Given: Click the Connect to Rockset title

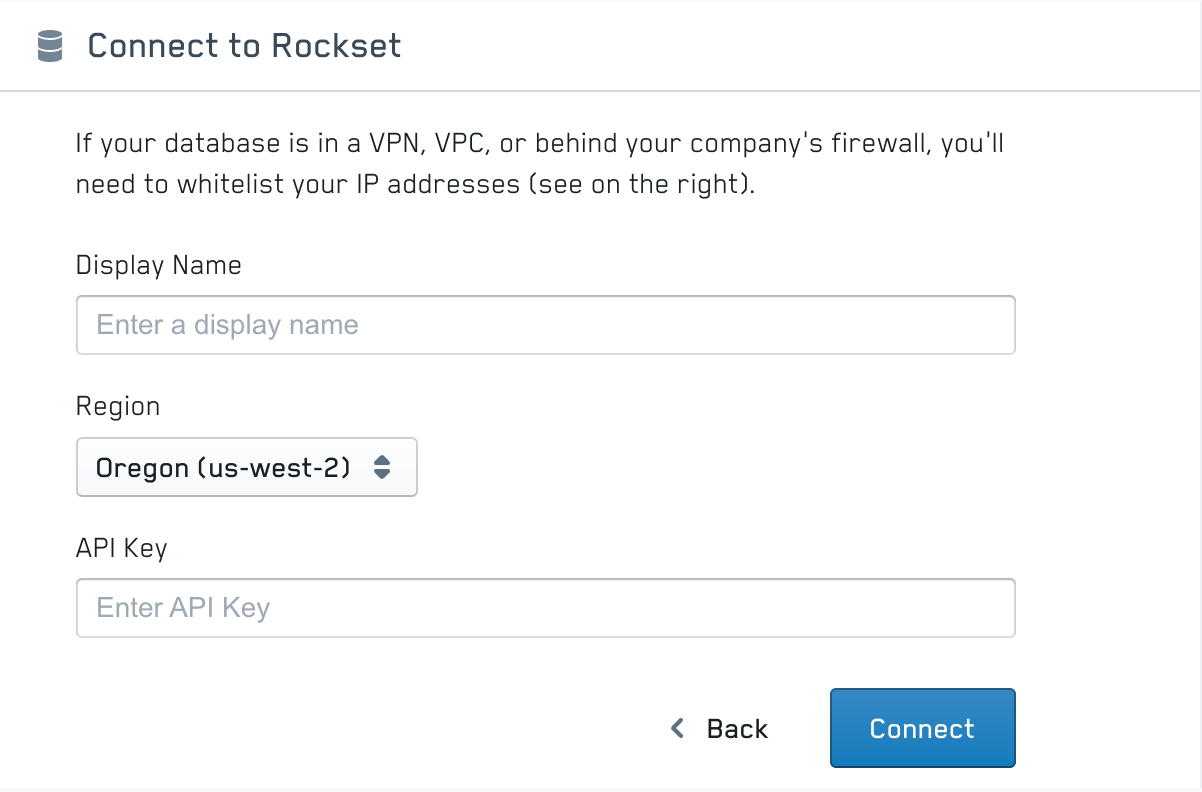Looking at the screenshot, I should pos(244,46).
